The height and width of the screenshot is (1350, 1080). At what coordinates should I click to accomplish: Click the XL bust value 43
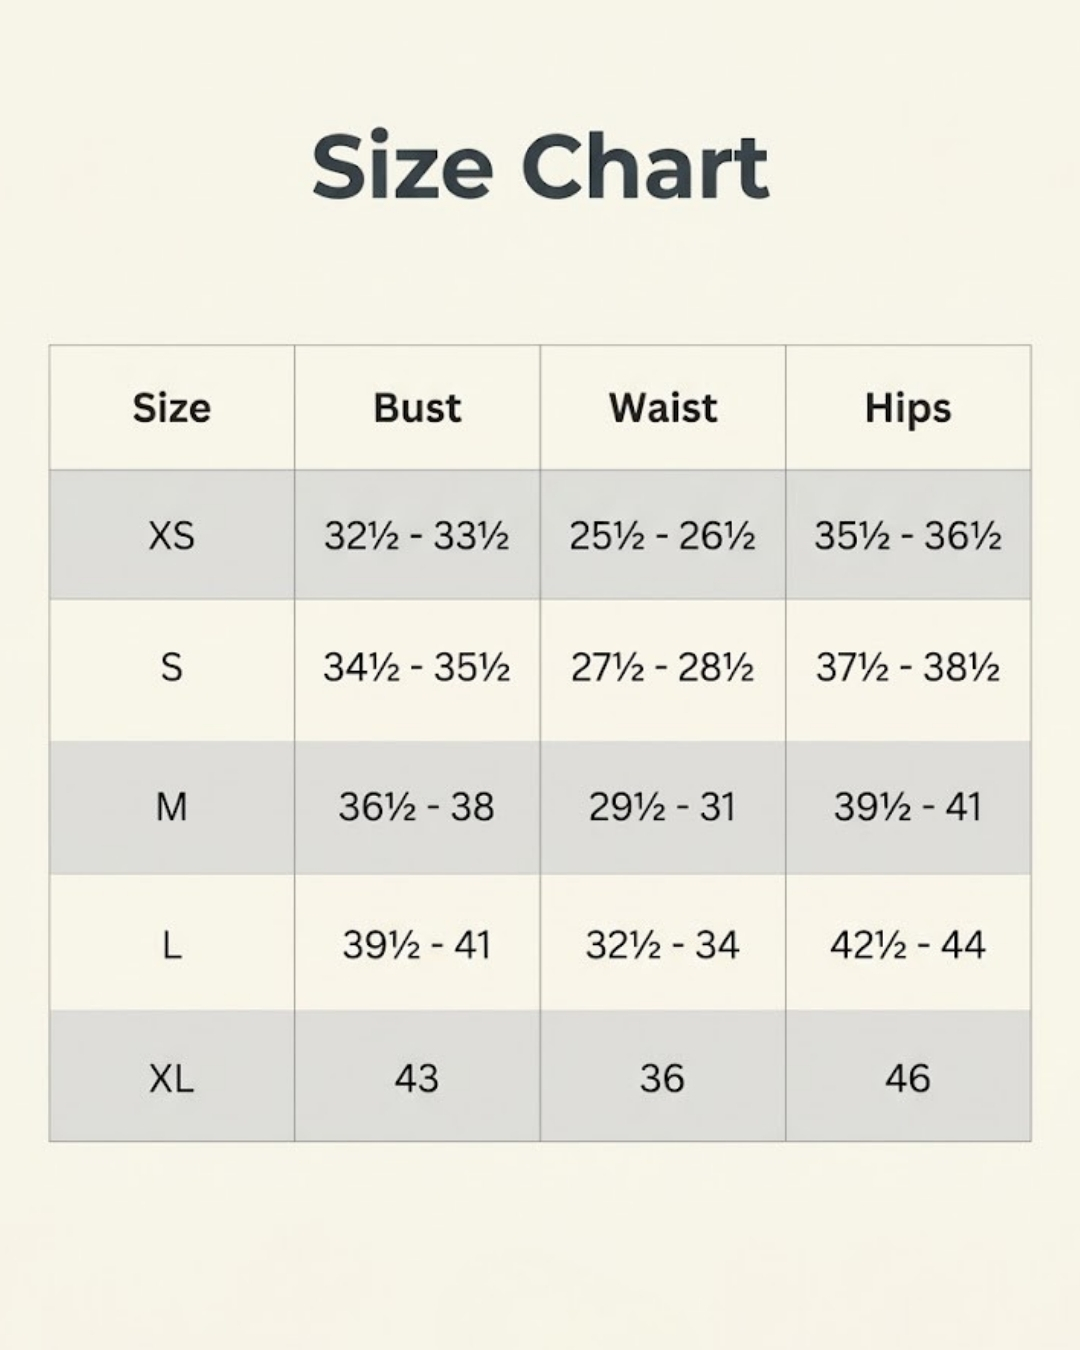(x=417, y=1079)
